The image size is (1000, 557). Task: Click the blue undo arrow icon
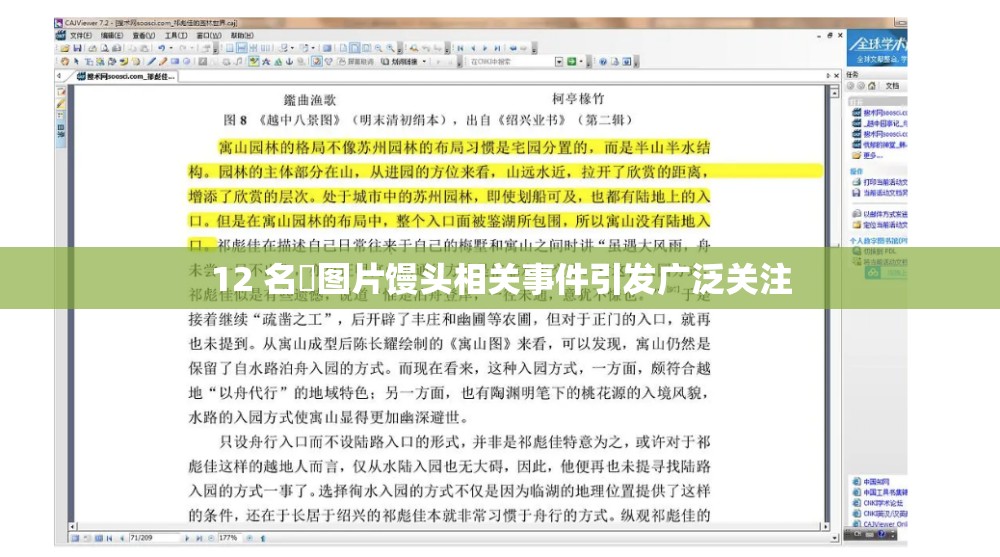(161, 48)
